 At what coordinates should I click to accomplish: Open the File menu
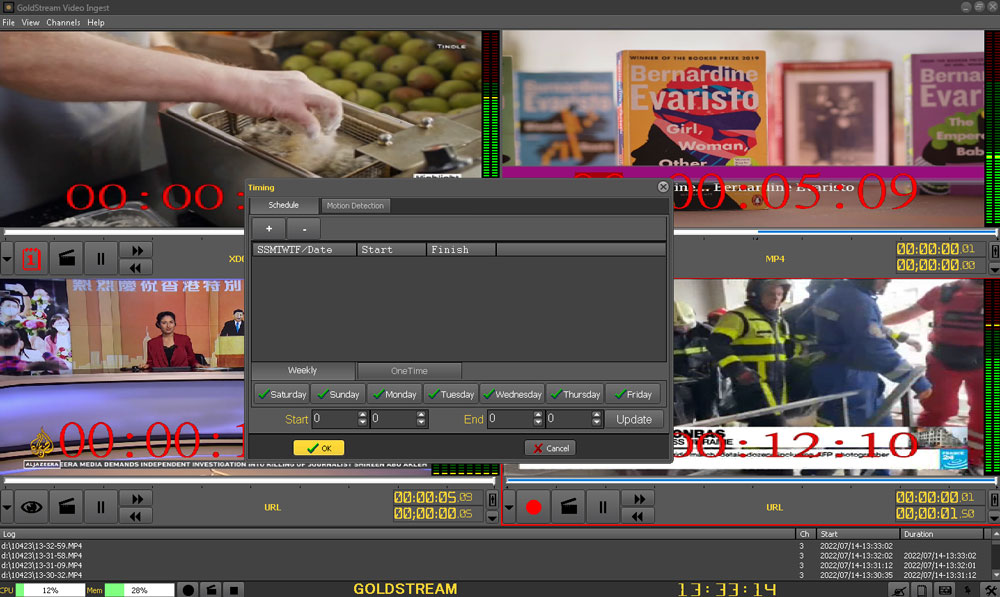pos(8,22)
